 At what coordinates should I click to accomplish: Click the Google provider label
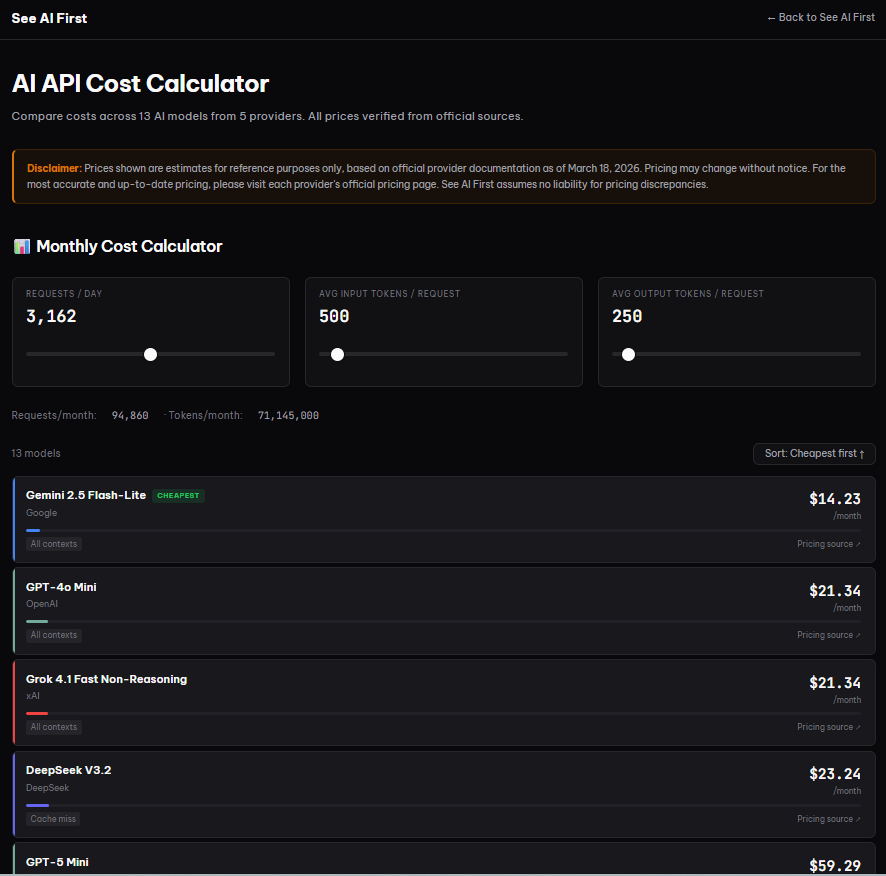(41, 513)
